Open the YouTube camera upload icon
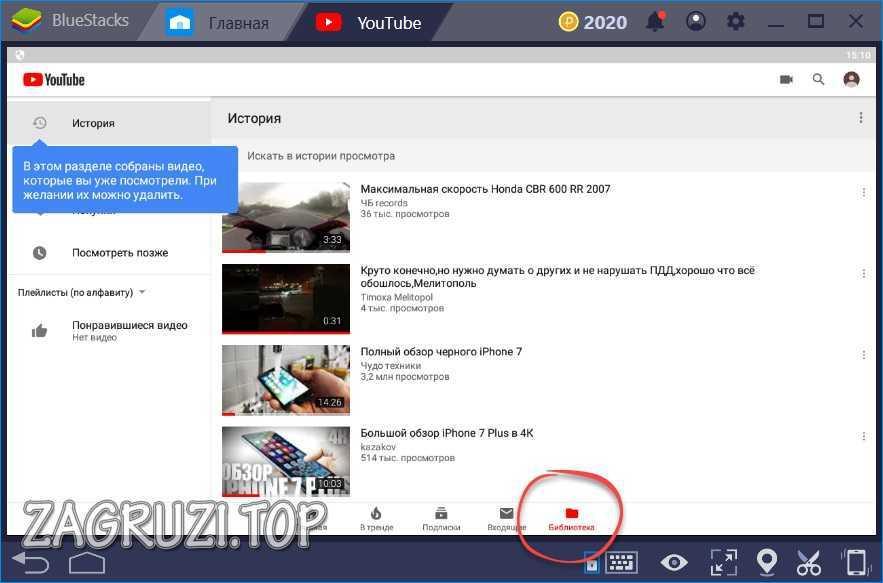The width and height of the screenshot is (883, 583). point(786,79)
